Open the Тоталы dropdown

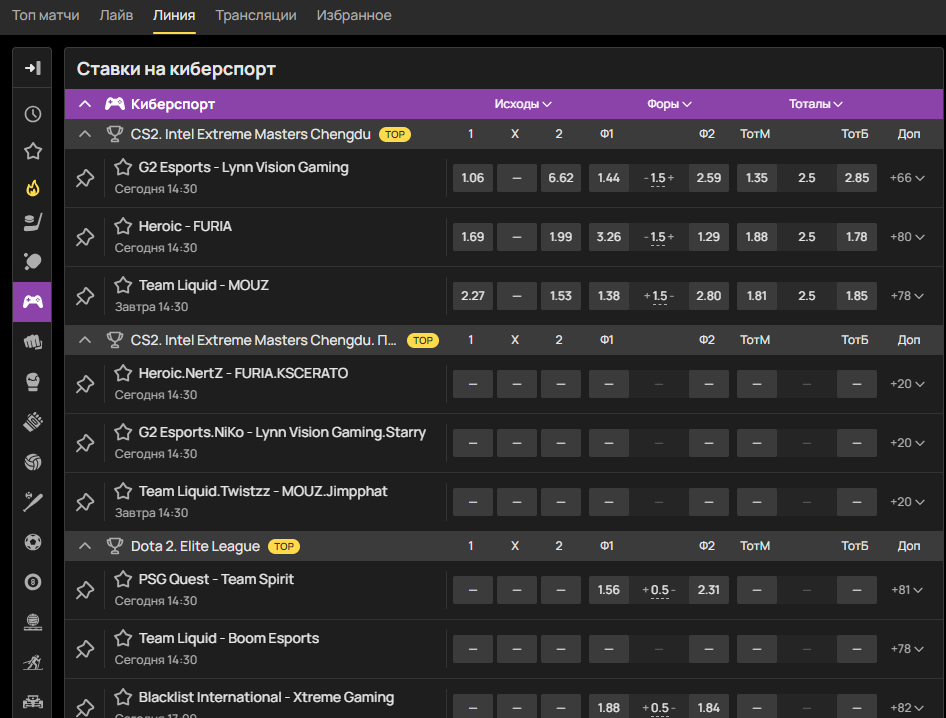click(815, 104)
